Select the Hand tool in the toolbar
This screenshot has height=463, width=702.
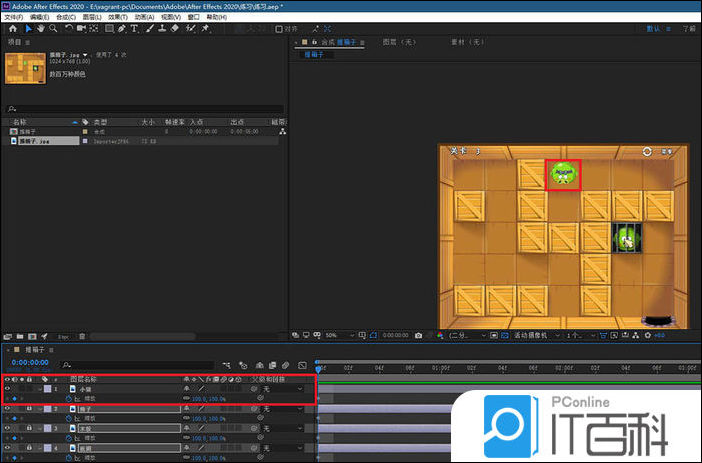(x=40, y=29)
